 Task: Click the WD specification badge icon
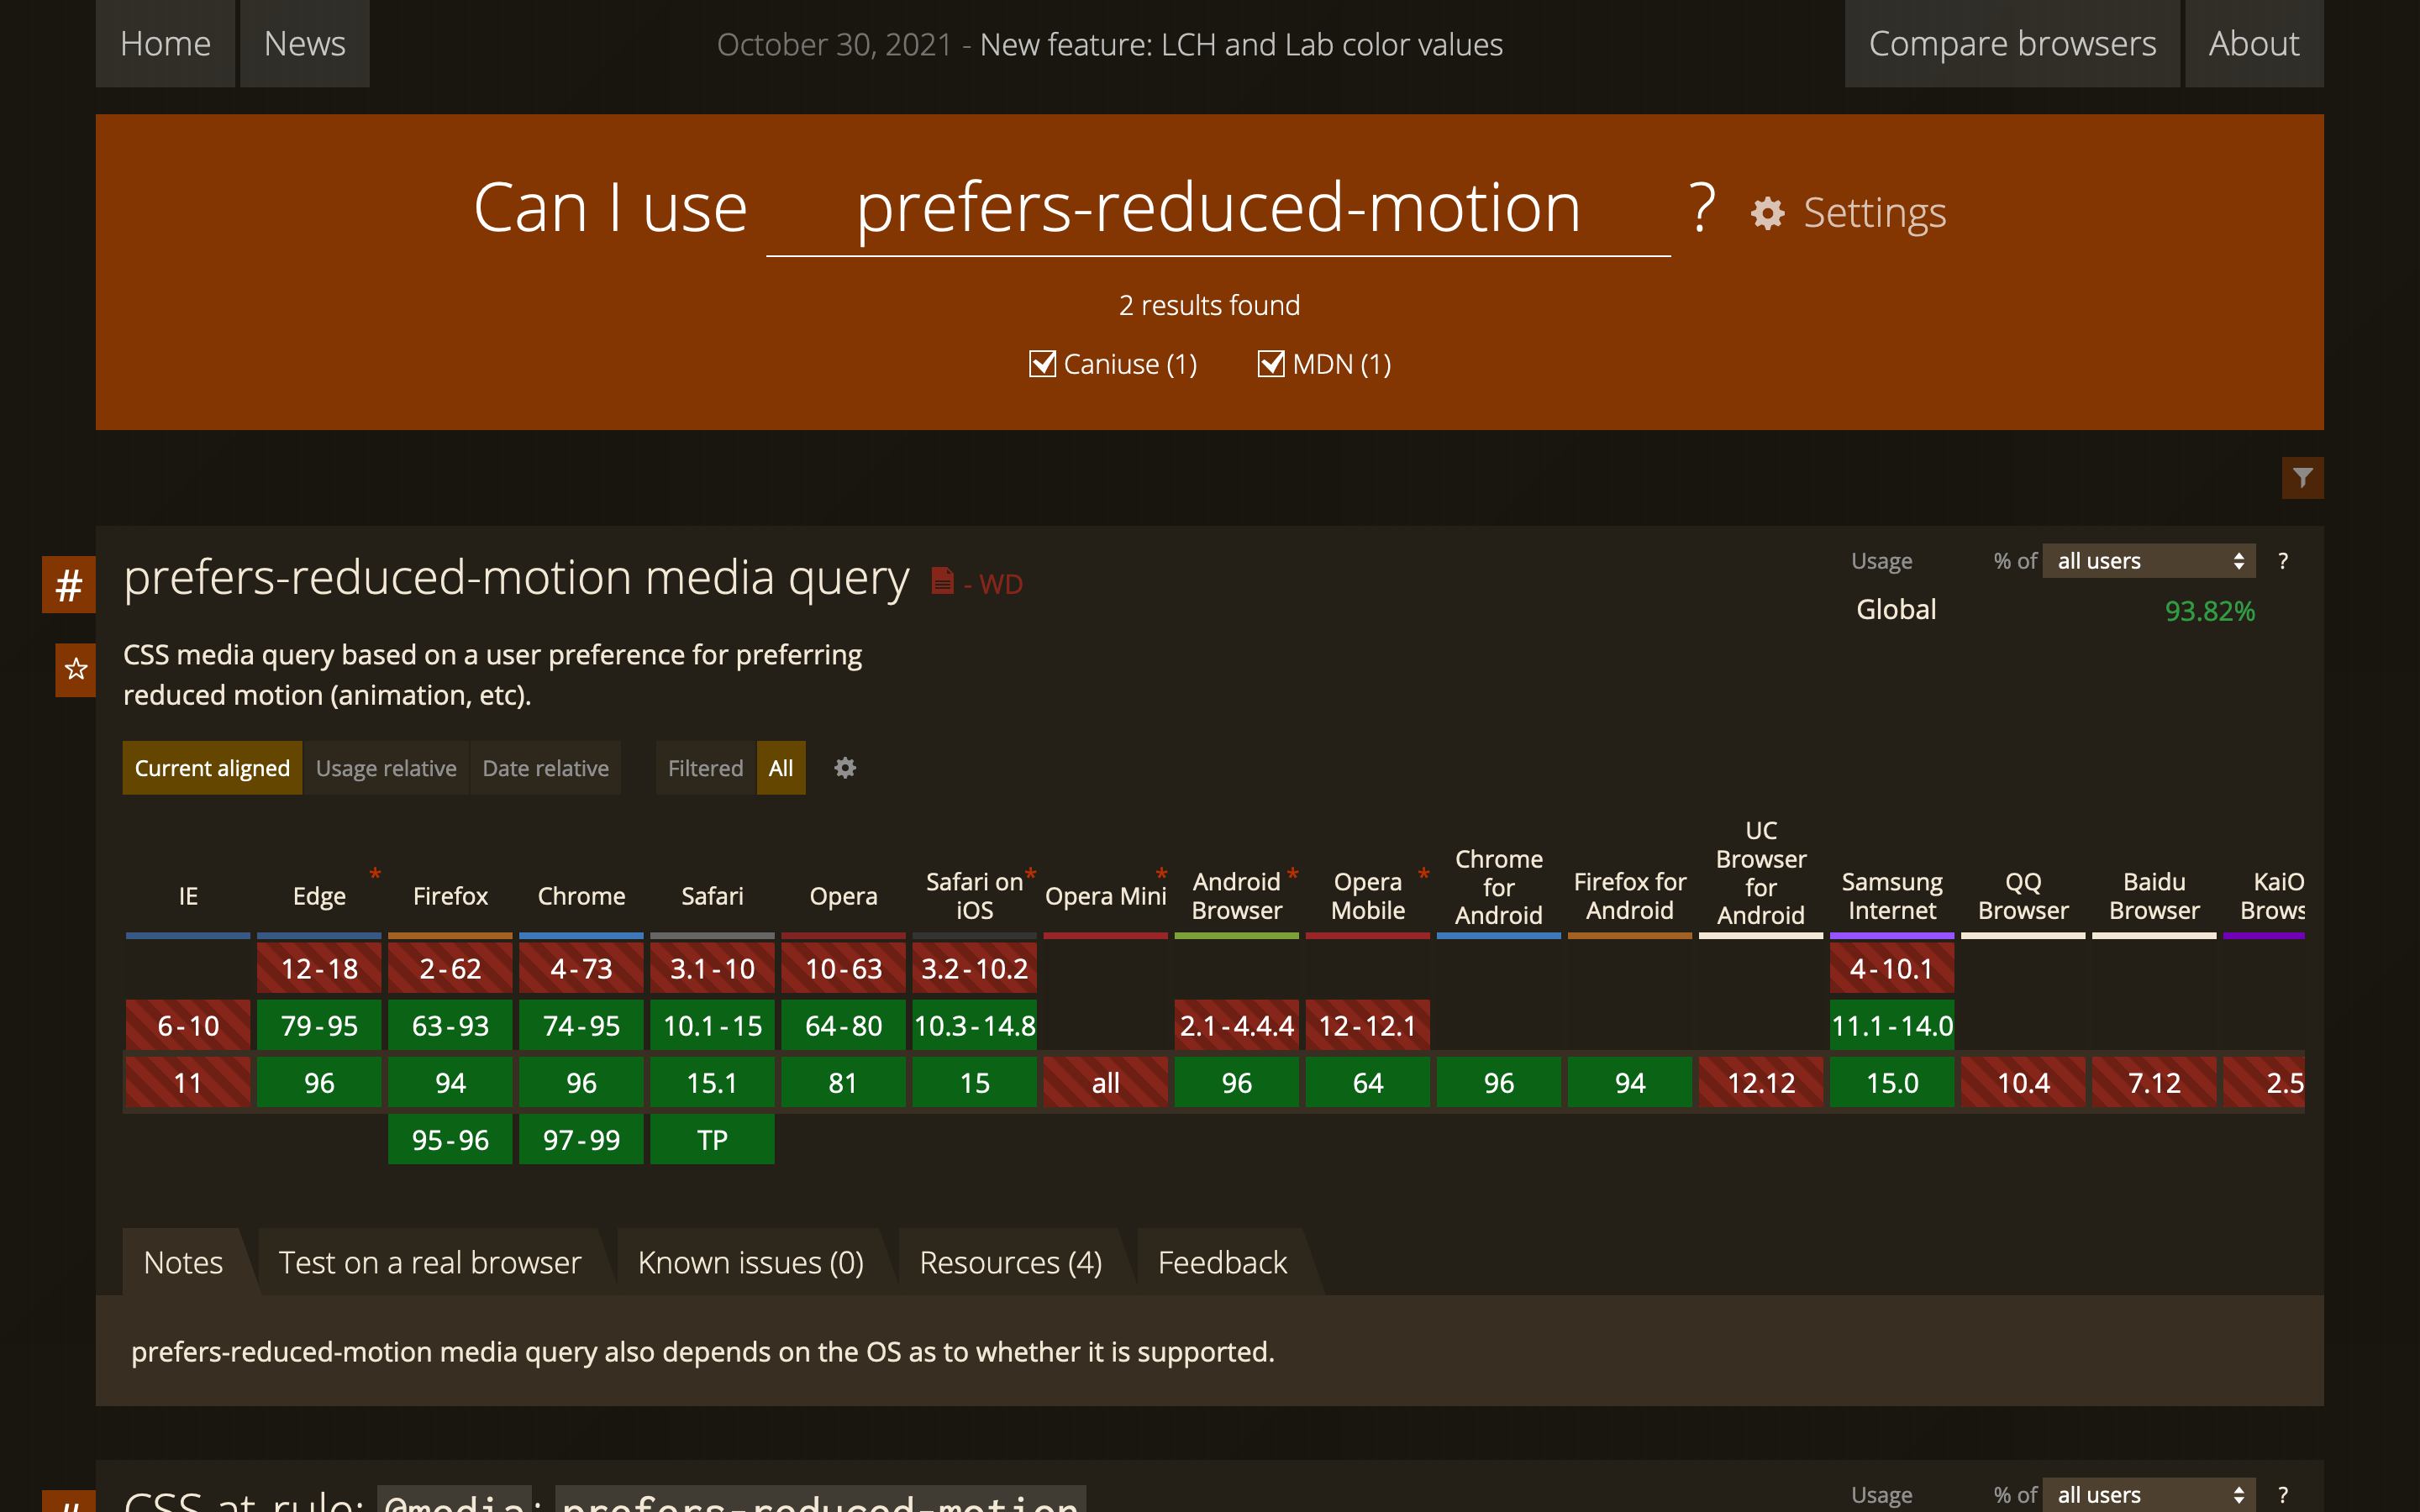[x=941, y=582]
